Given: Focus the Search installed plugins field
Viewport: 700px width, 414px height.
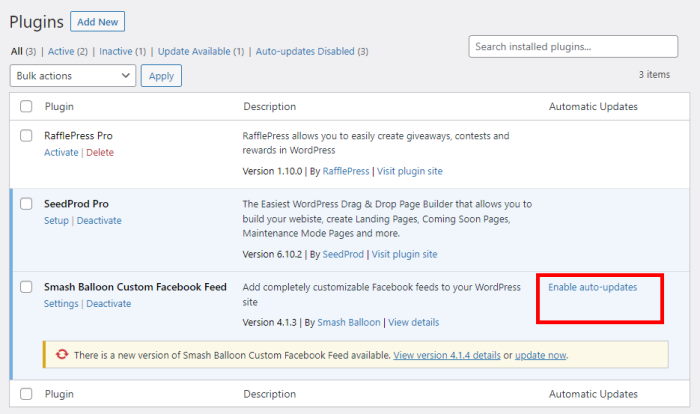Looking at the screenshot, I should coord(573,46).
